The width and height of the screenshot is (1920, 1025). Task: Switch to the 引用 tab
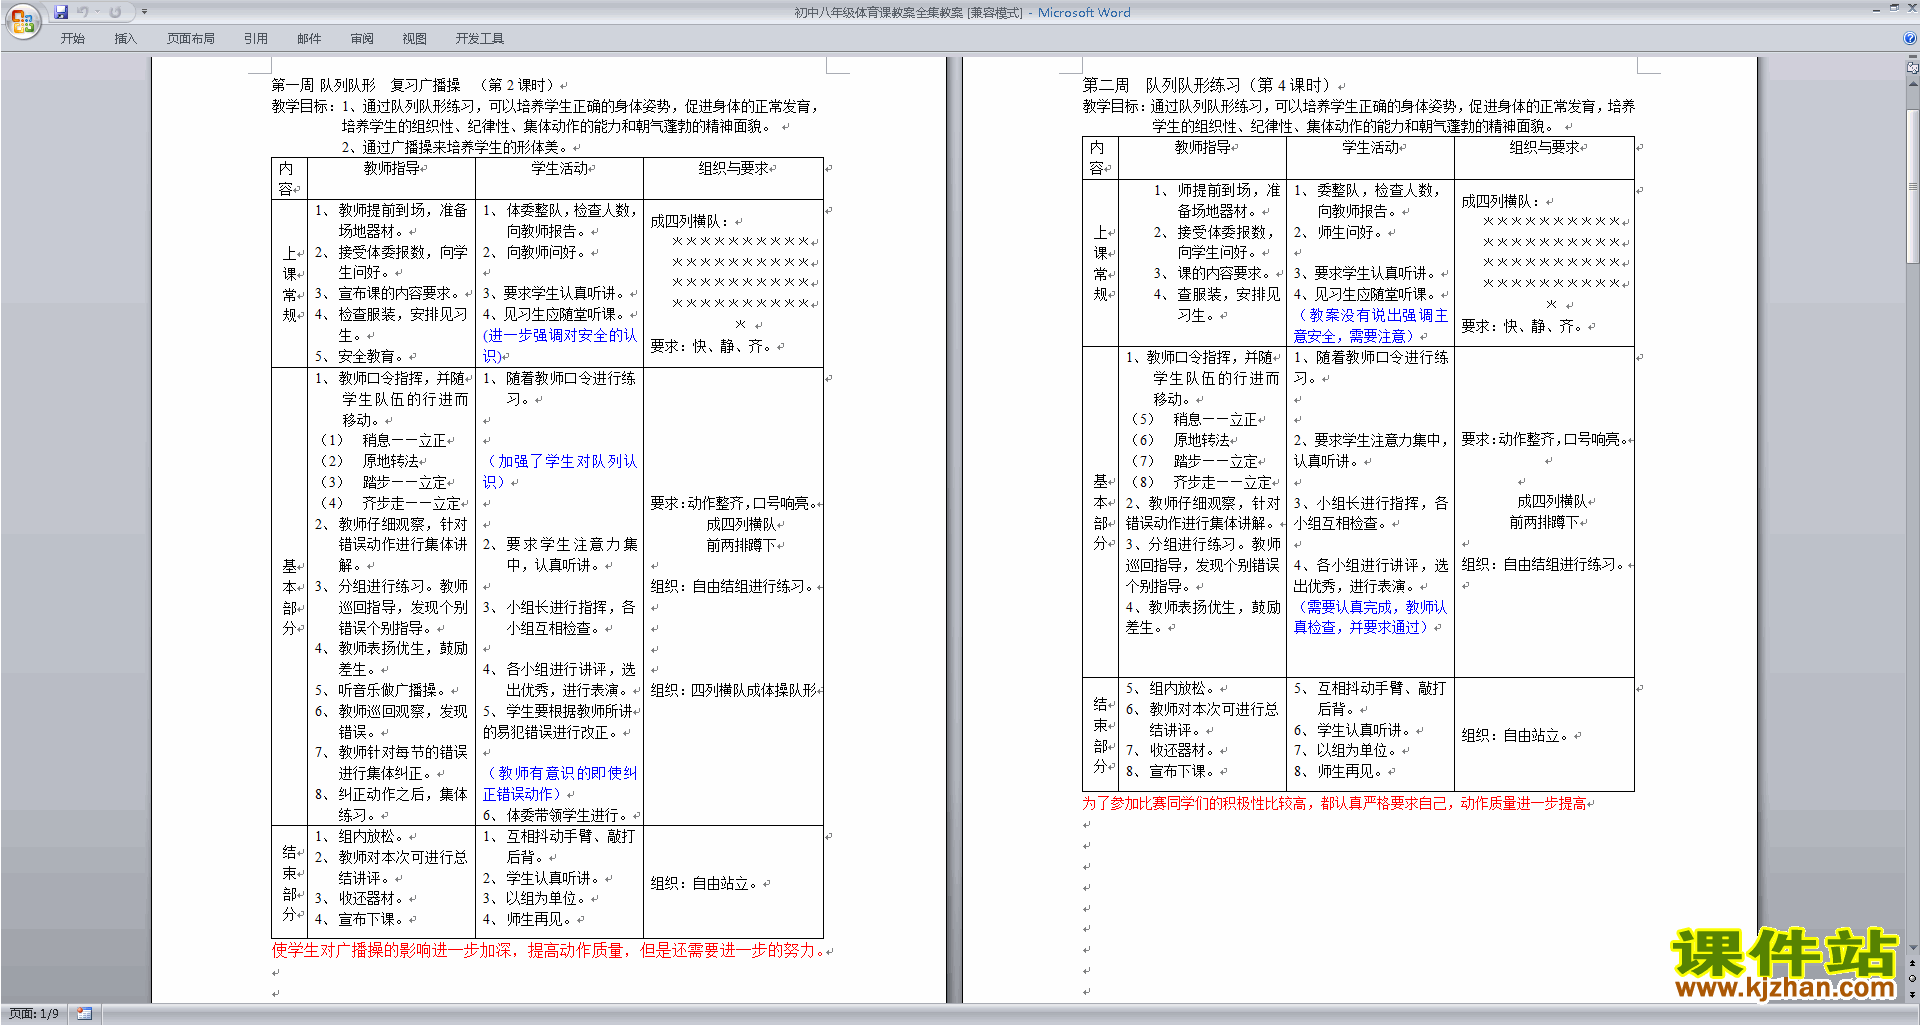pos(256,39)
